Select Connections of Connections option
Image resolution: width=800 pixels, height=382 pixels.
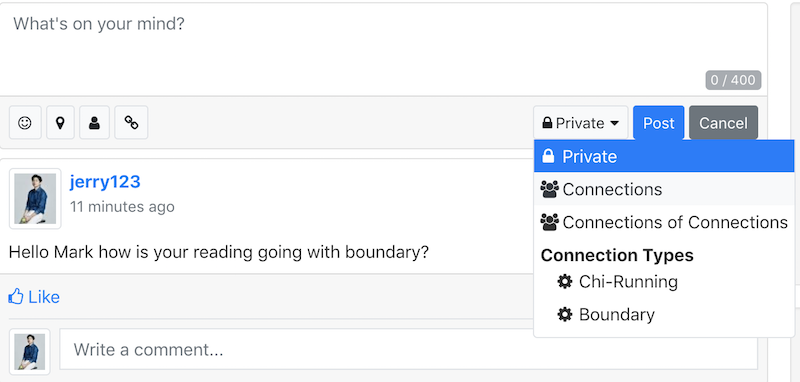664,222
